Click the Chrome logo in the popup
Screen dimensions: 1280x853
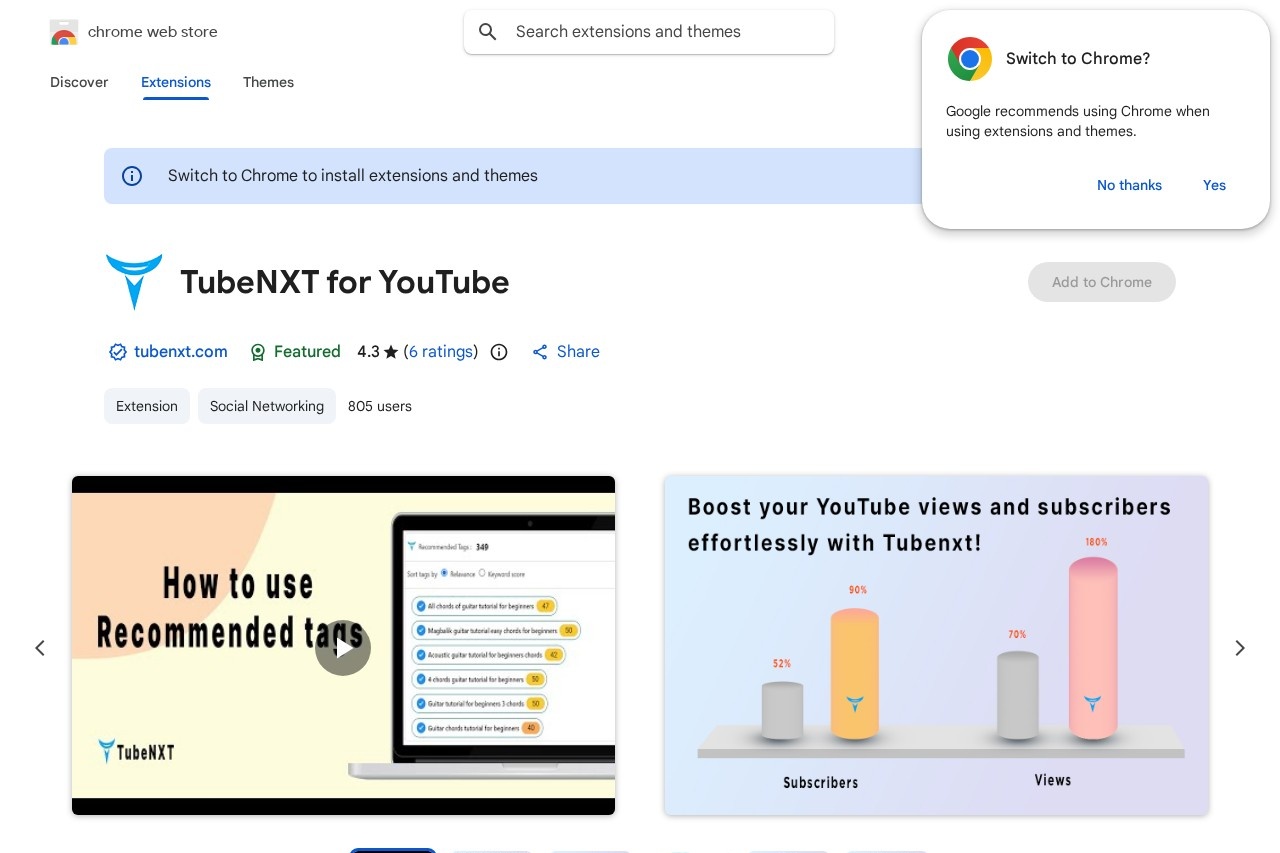(x=969, y=59)
